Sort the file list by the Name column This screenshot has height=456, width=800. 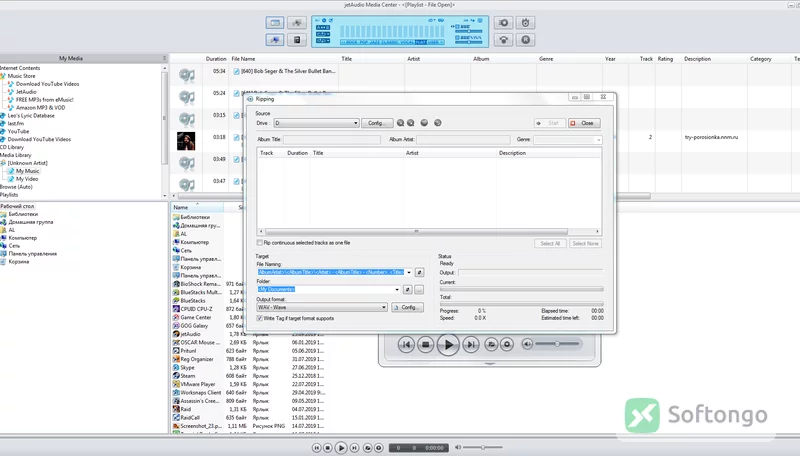coord(196,208)
